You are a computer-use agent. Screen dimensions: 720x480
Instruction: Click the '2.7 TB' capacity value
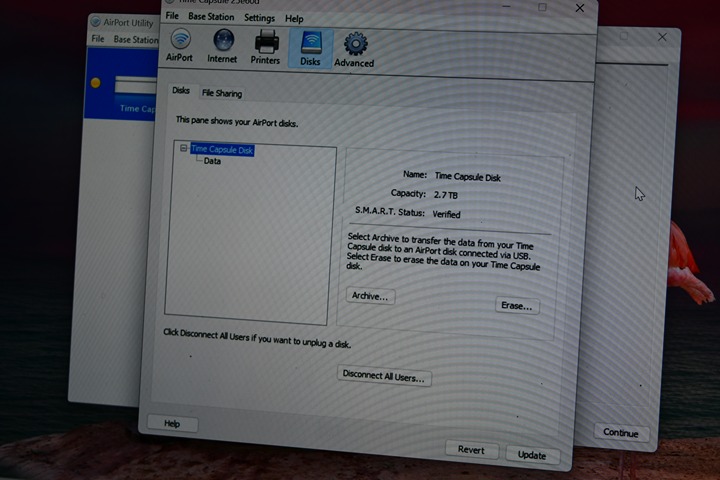(x=445, y=195)
